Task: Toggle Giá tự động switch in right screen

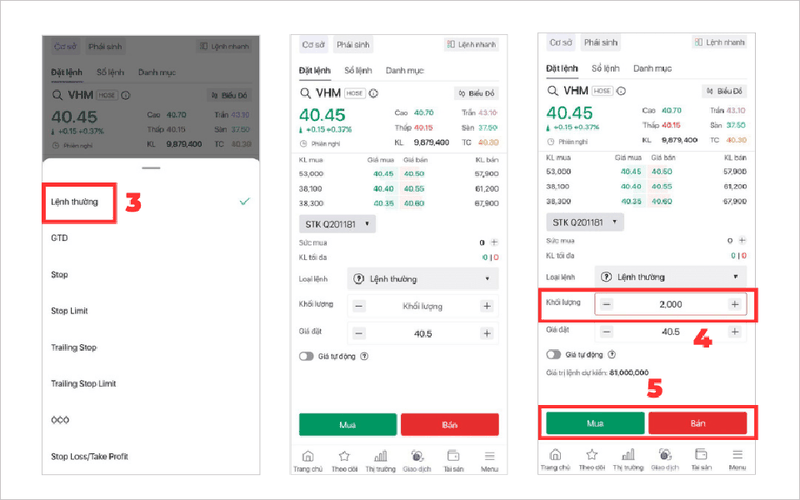Action: pos(554,354)
